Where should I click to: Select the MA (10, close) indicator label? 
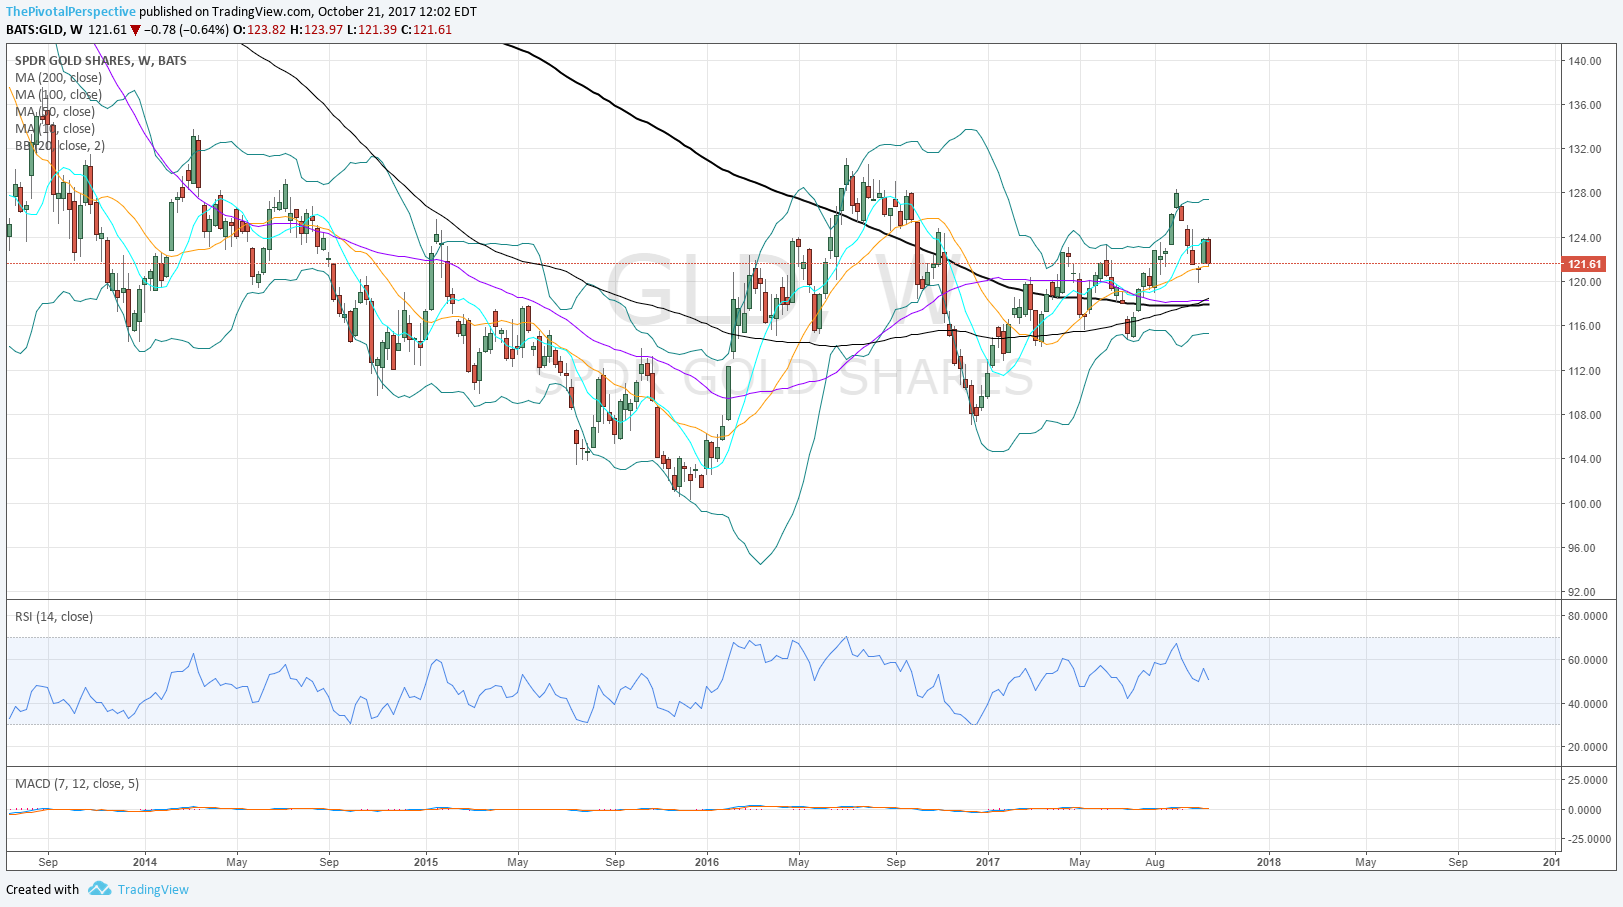55,128
